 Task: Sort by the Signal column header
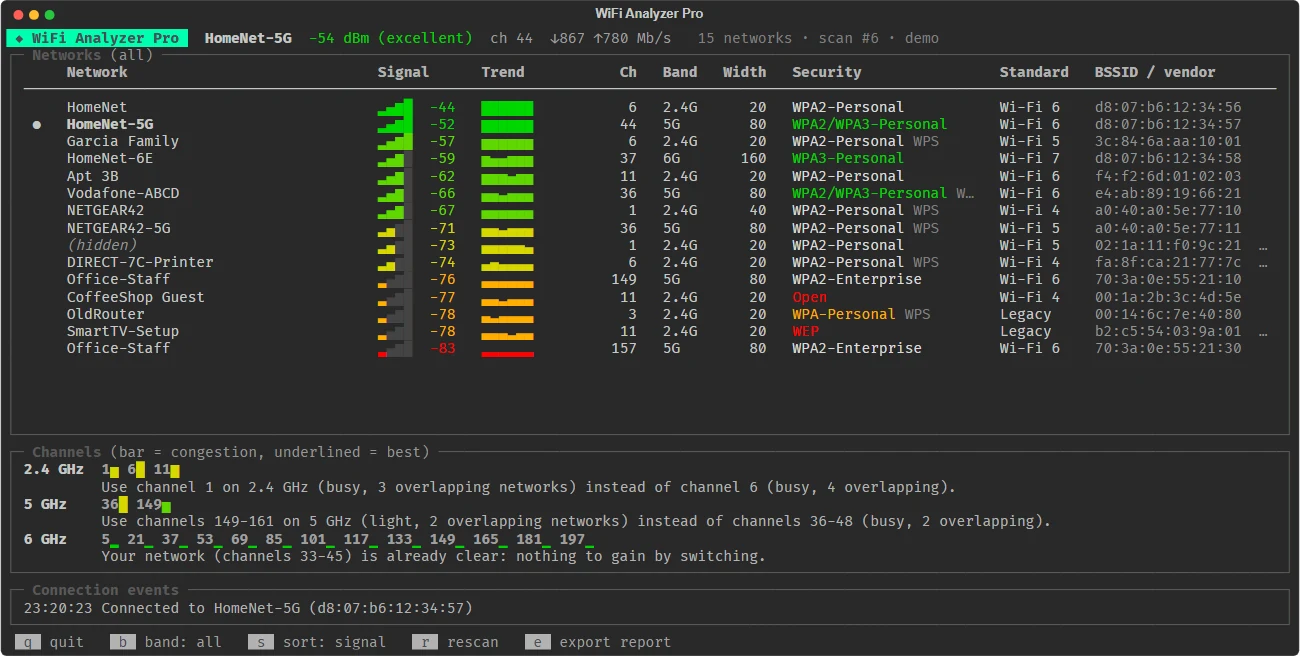coord(403,72)
